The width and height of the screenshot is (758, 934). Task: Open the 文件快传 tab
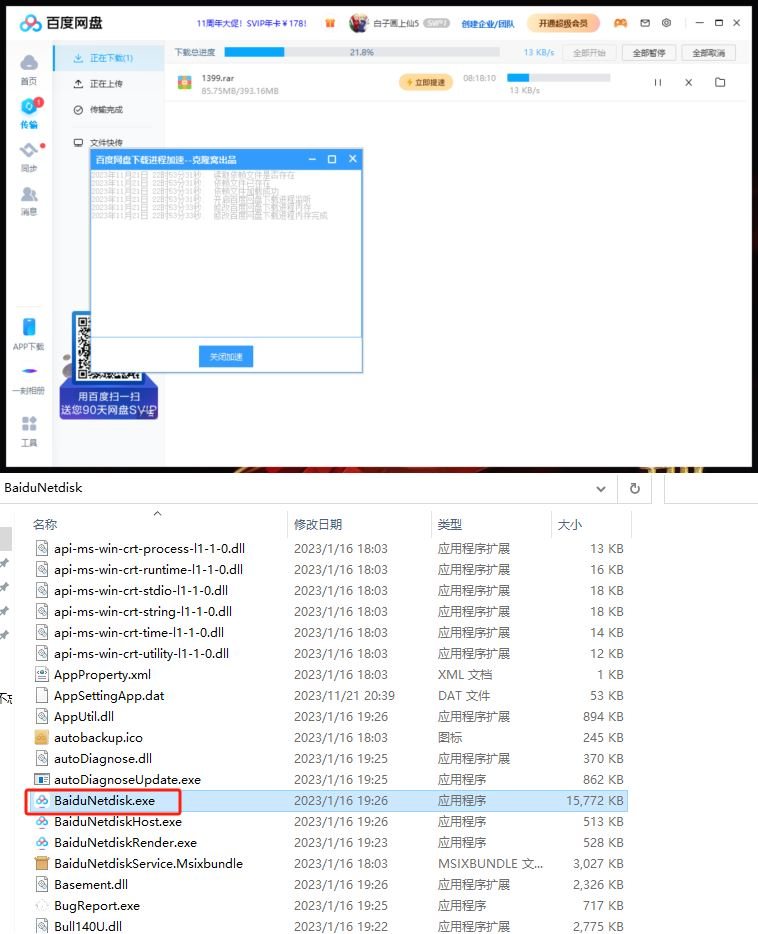pos(108,142)
